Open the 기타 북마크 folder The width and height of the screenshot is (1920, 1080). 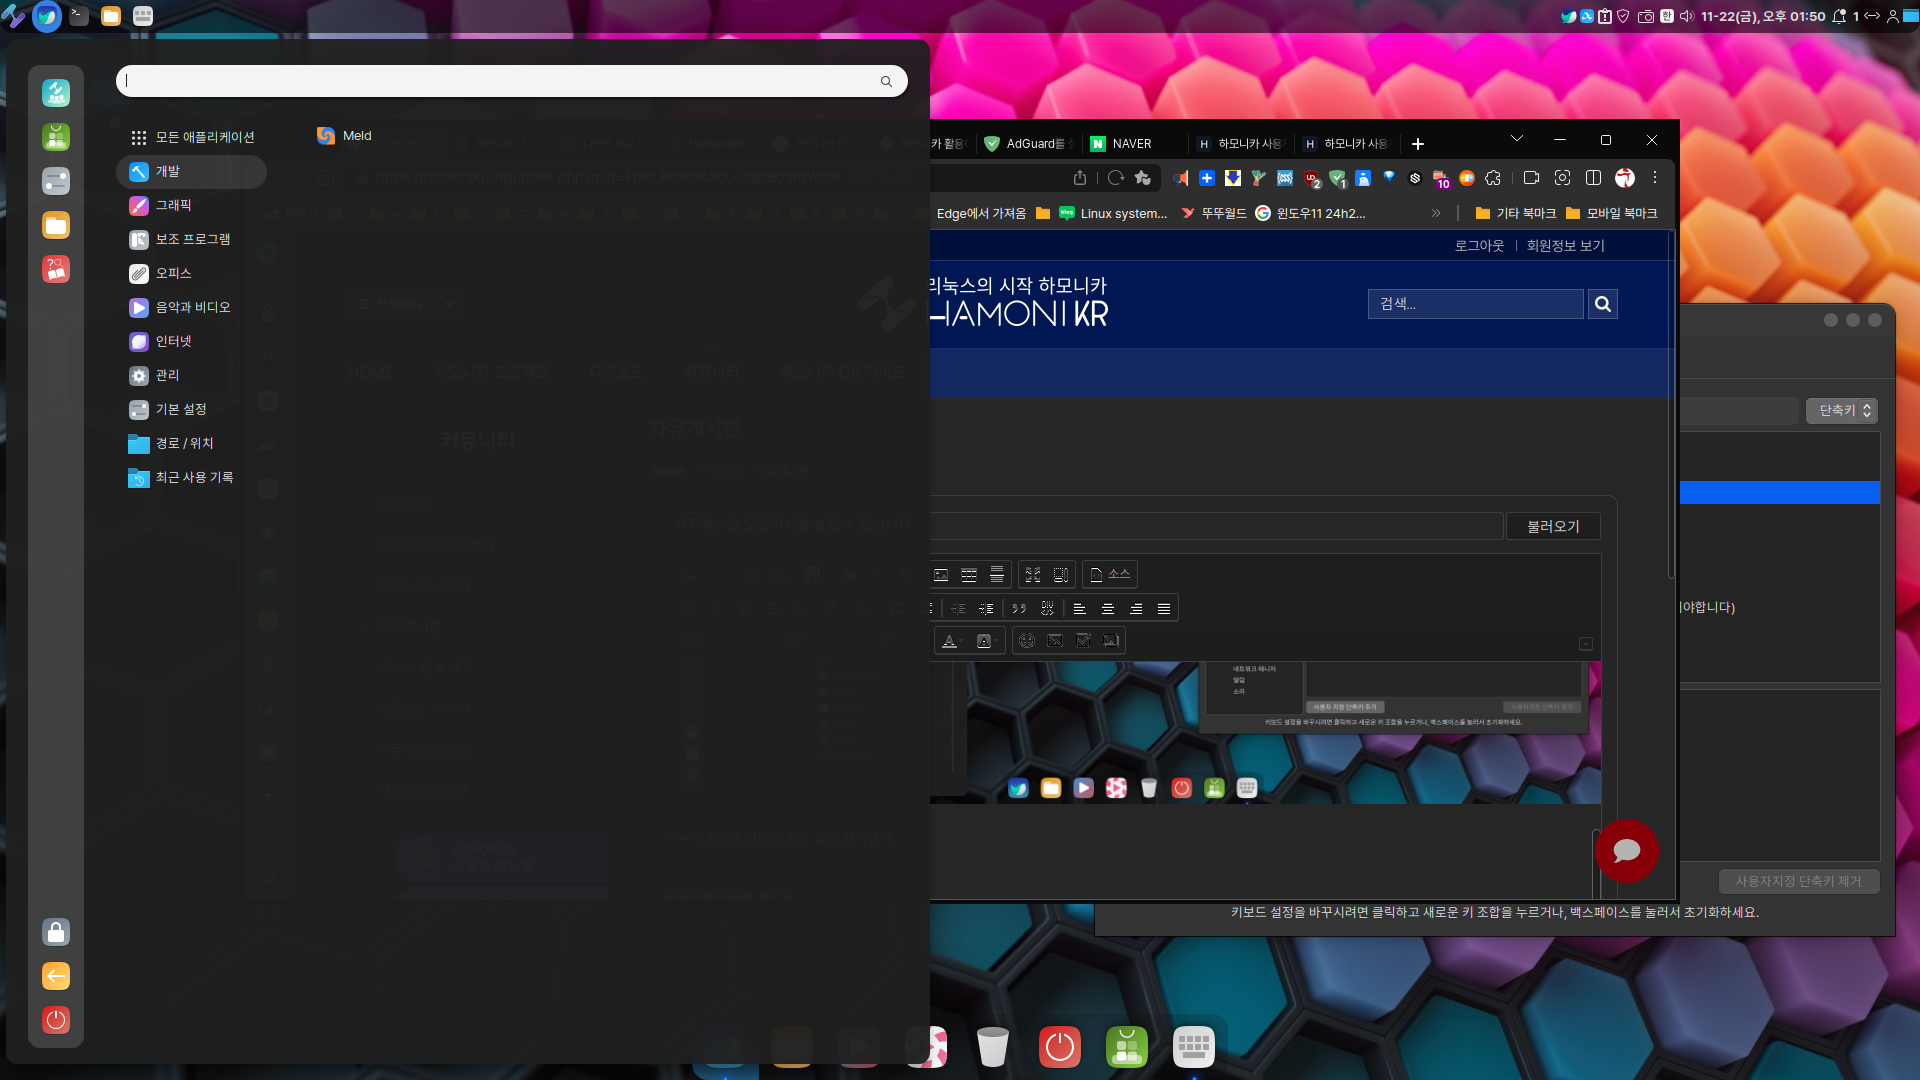click(1515, 213)
